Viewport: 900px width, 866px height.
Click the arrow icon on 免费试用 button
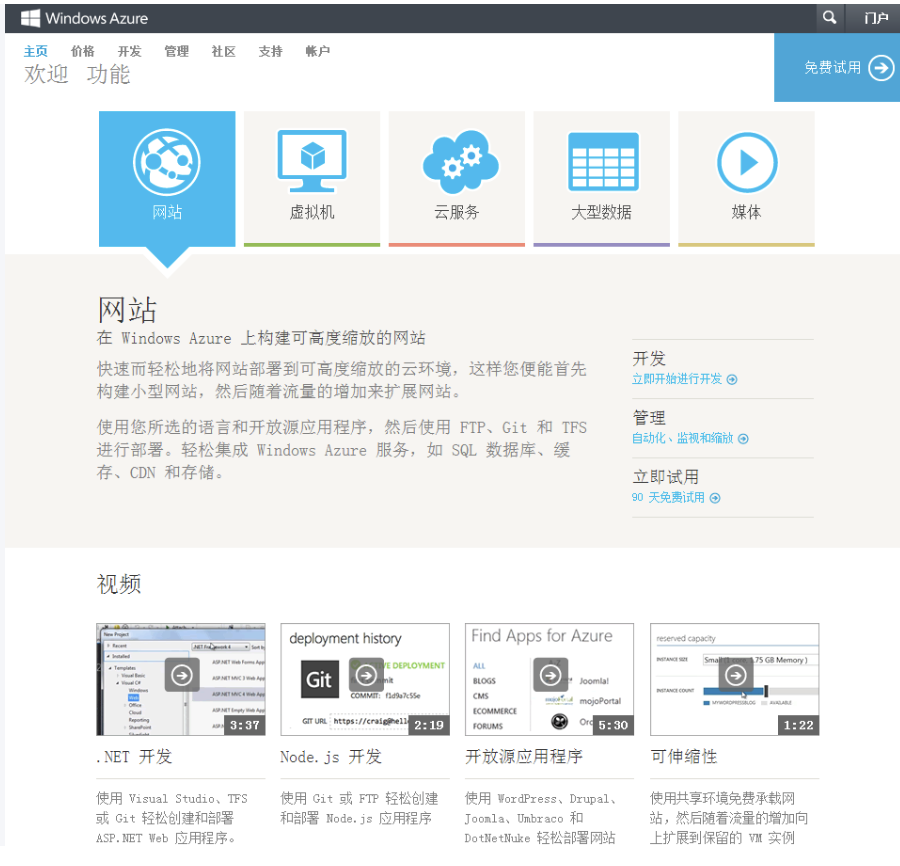tap(881, 68)
